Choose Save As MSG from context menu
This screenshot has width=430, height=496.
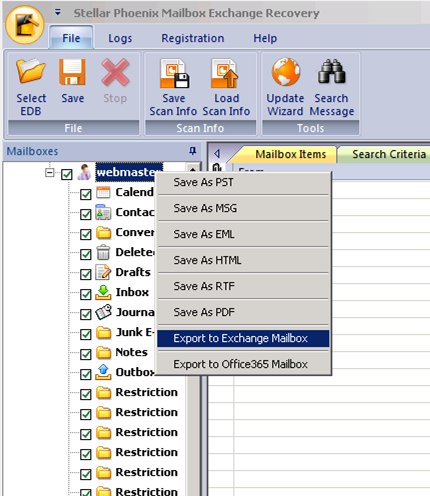pyautogui.click(x=243, y=208)
